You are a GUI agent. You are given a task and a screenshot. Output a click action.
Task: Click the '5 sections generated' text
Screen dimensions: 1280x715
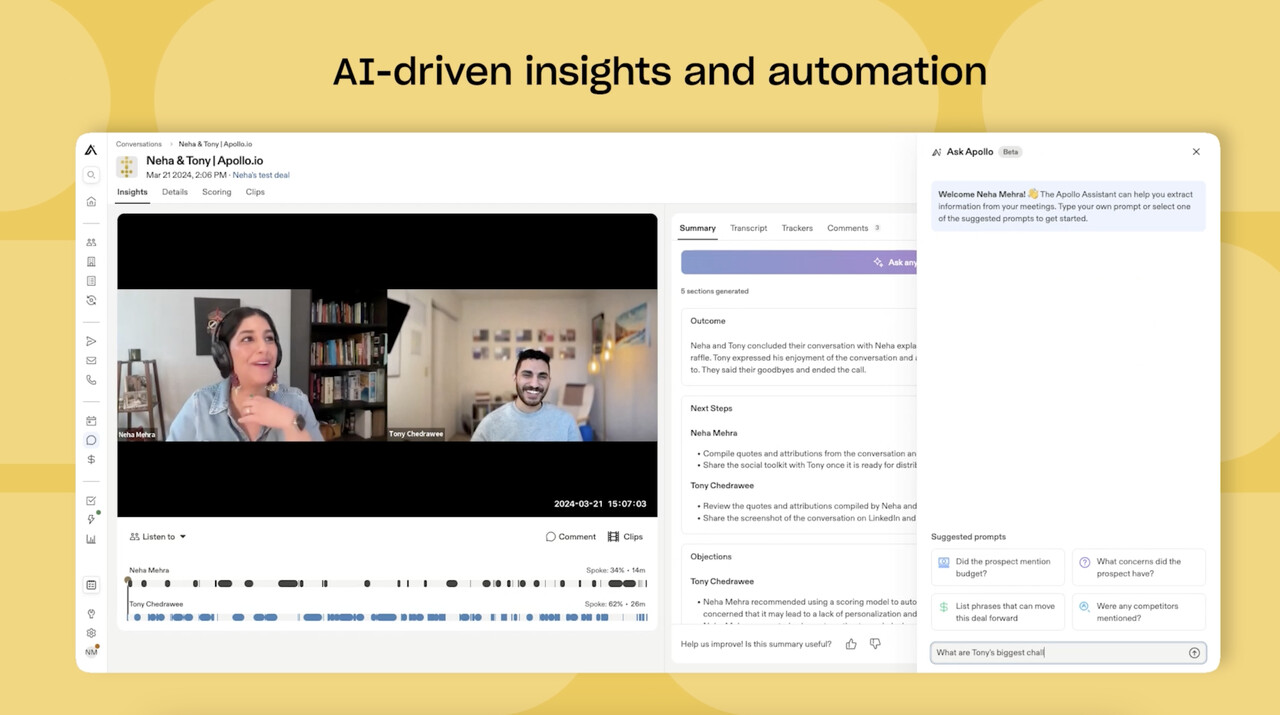click(715, 291)
